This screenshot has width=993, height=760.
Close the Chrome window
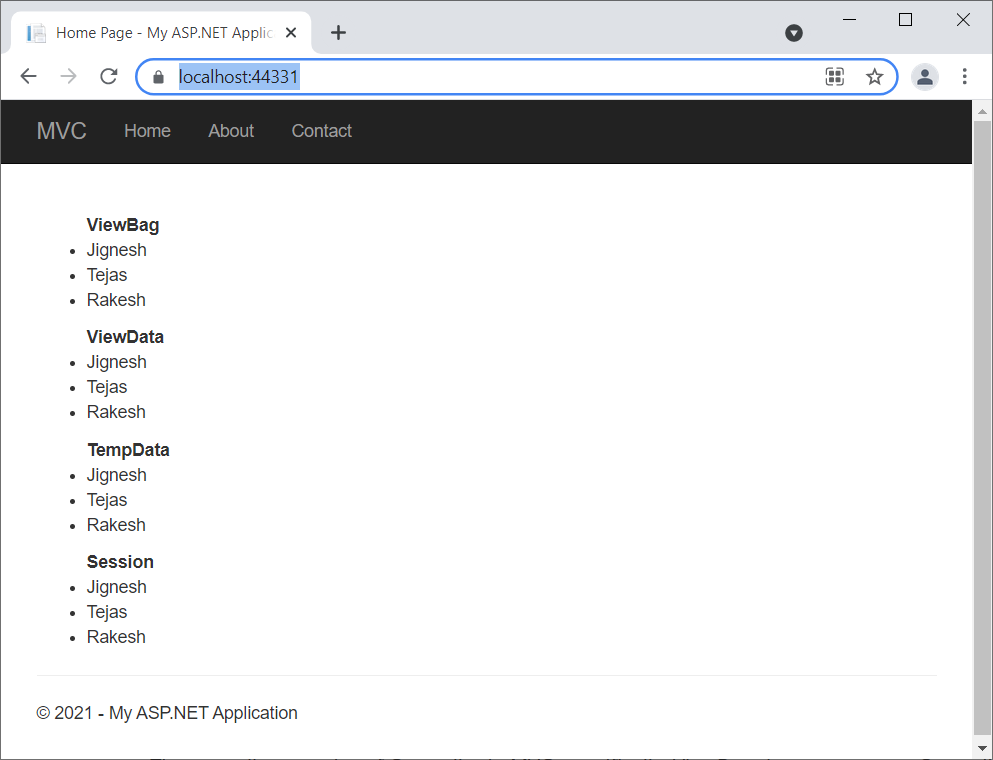tap(963, 20)
